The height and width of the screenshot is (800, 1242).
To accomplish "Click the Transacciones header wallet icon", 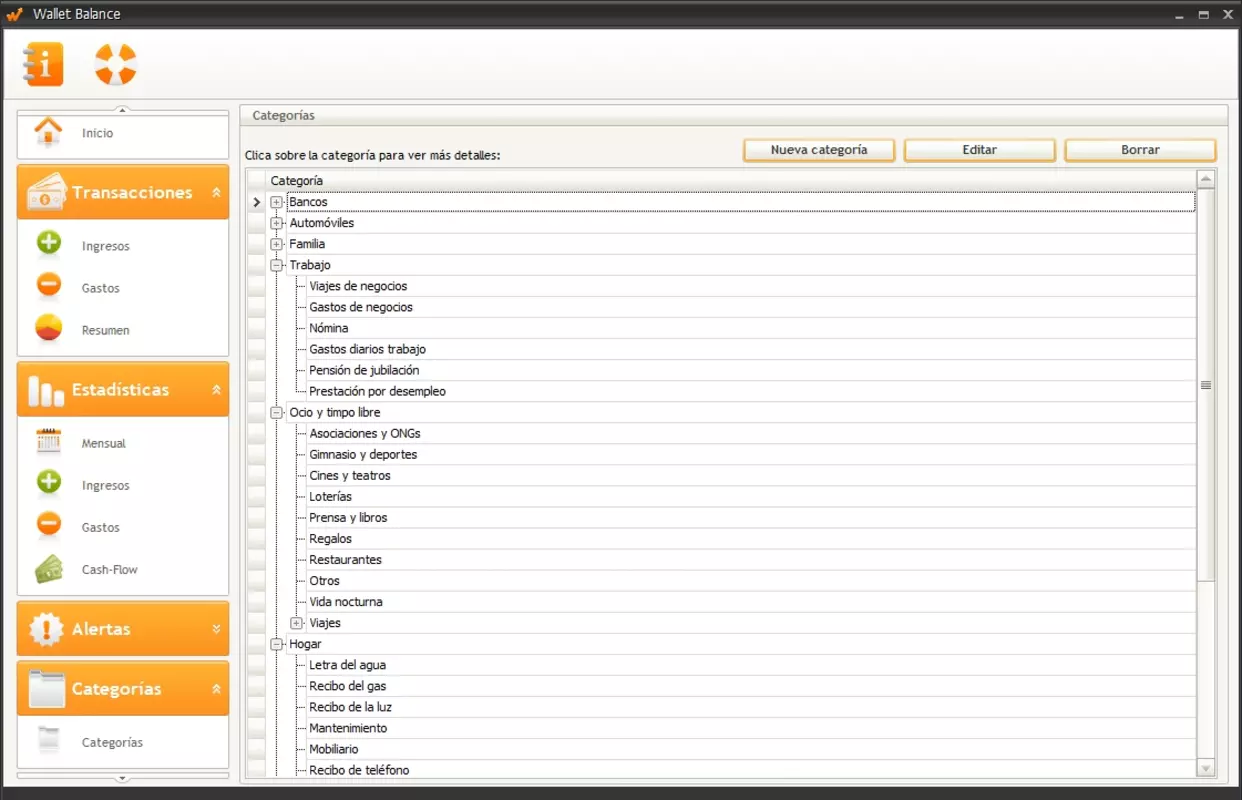I will [x=46, y=192].
